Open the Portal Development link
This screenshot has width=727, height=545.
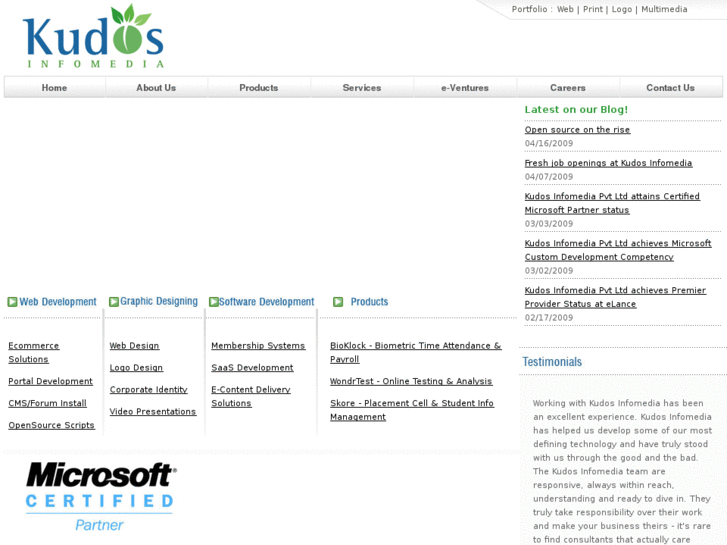pyautogui.click(x=51, y=381)
